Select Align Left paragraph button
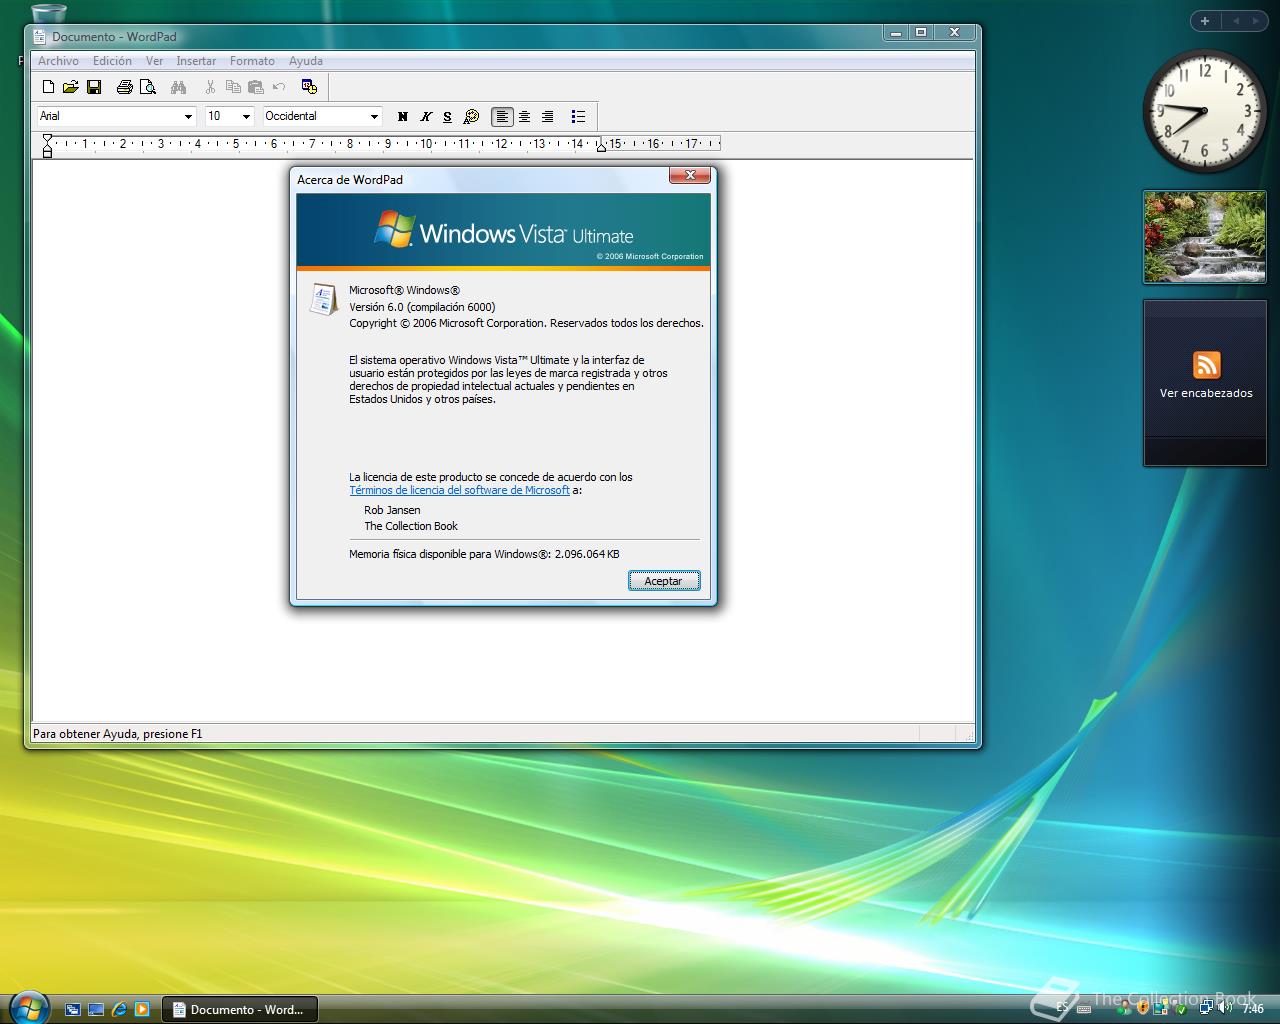 click(502, 117)
